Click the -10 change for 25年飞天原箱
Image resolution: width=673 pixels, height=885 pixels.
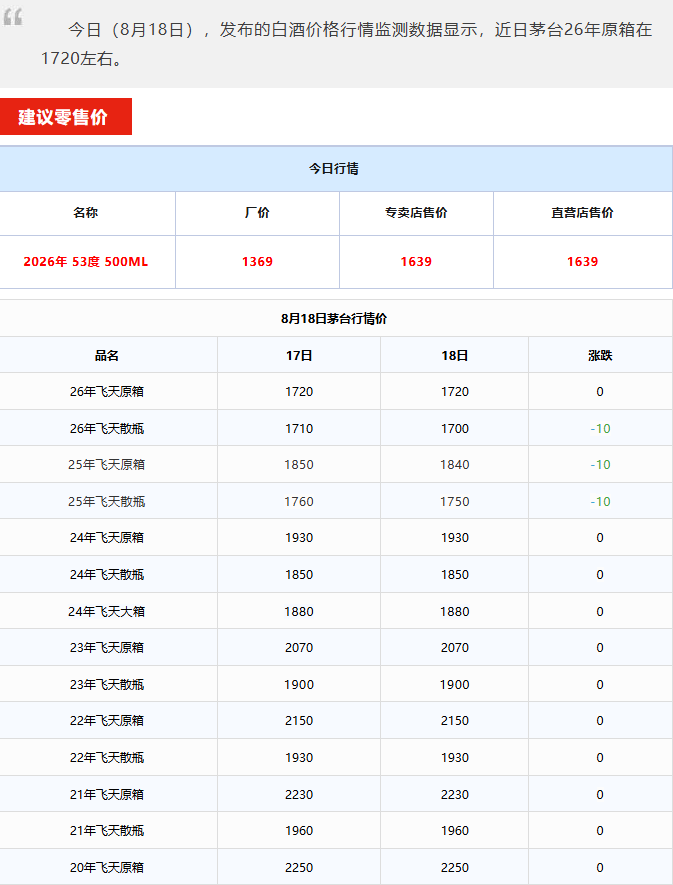600,465
